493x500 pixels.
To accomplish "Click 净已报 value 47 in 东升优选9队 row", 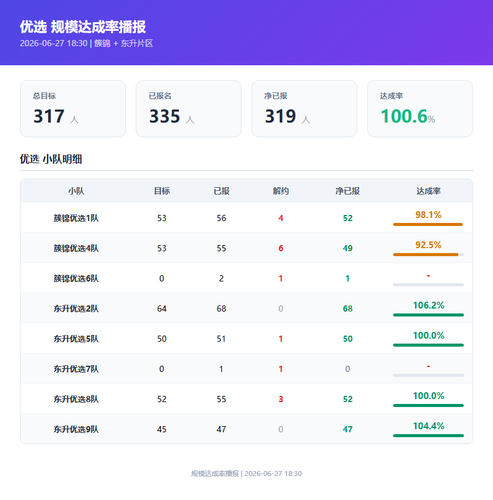I will click(x=348, y=429).
